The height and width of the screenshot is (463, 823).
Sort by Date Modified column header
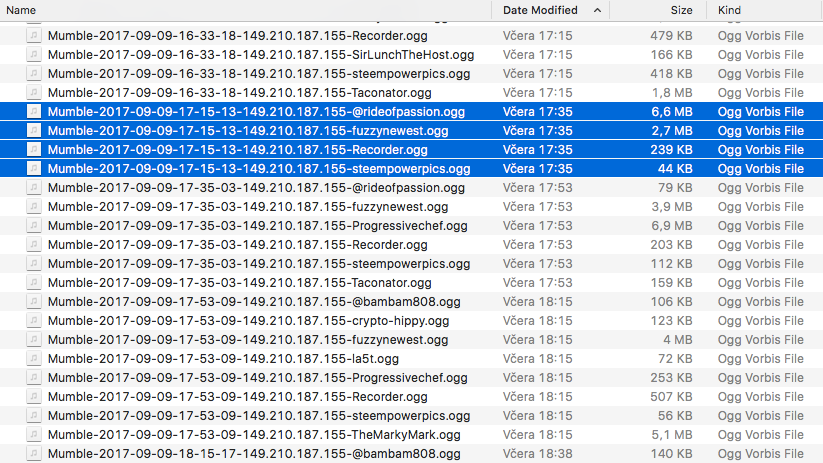click(x=540, y=10)
